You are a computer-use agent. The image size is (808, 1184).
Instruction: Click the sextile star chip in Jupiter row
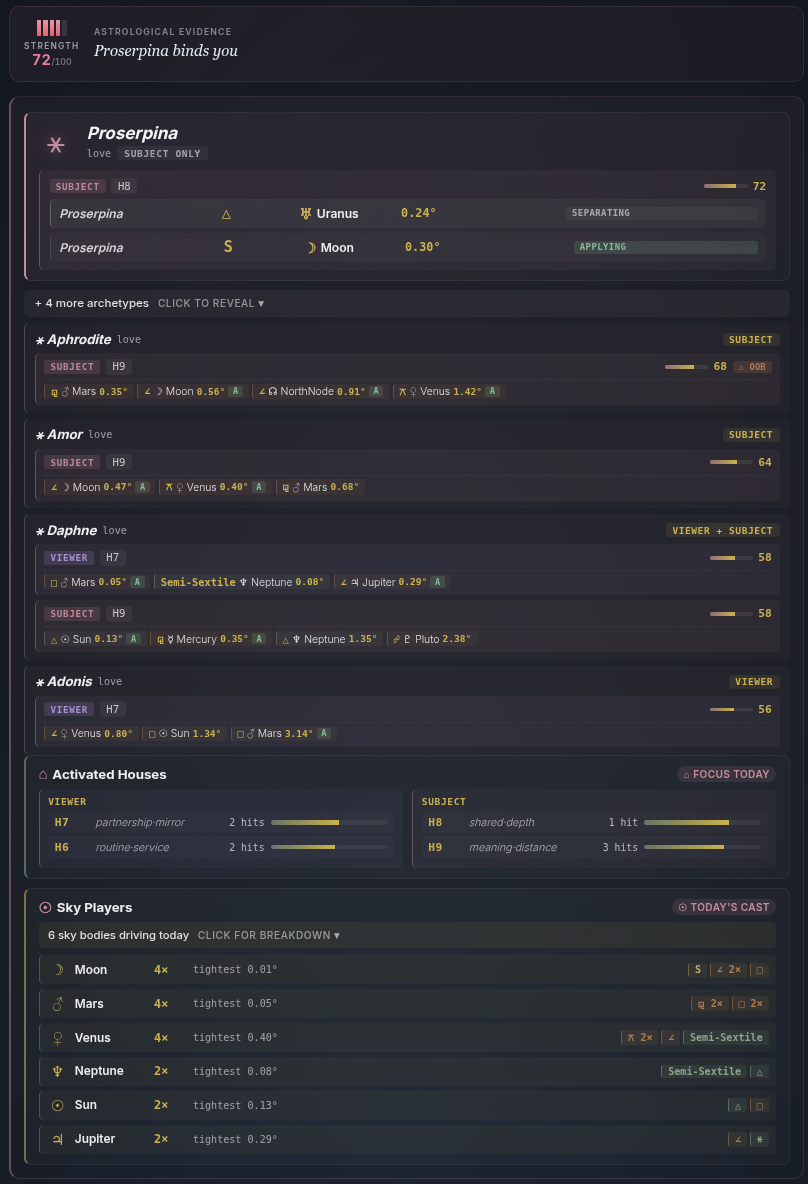(x=760, y=1139)
